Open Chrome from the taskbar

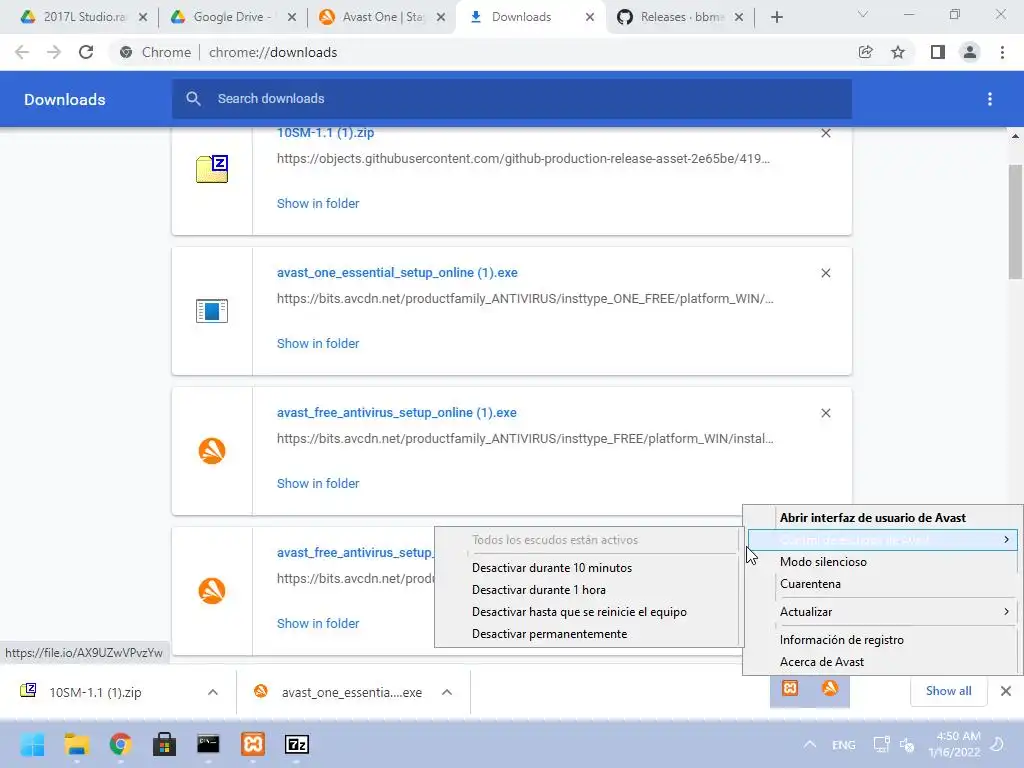coord(120,744)
